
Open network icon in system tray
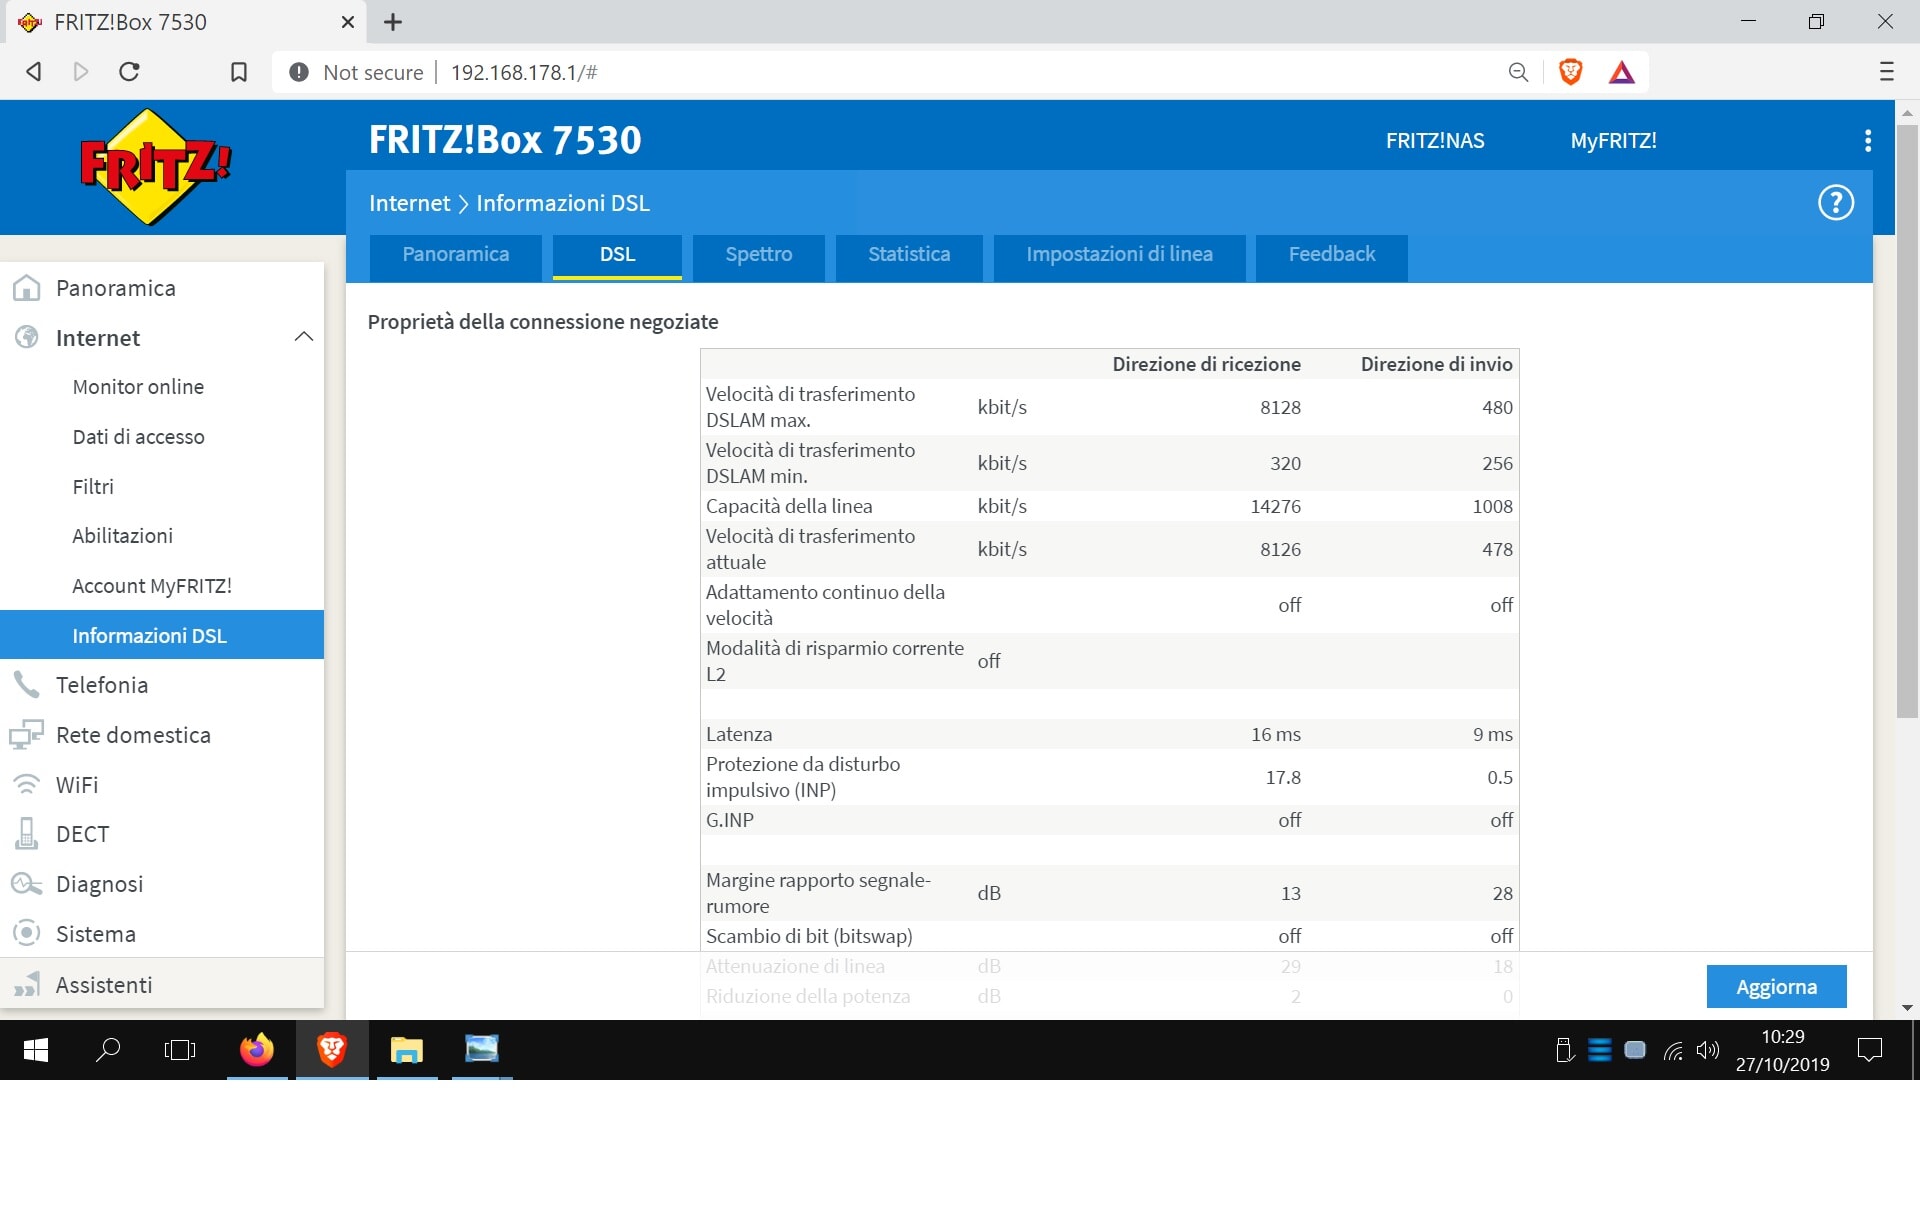point(1673,1050)
